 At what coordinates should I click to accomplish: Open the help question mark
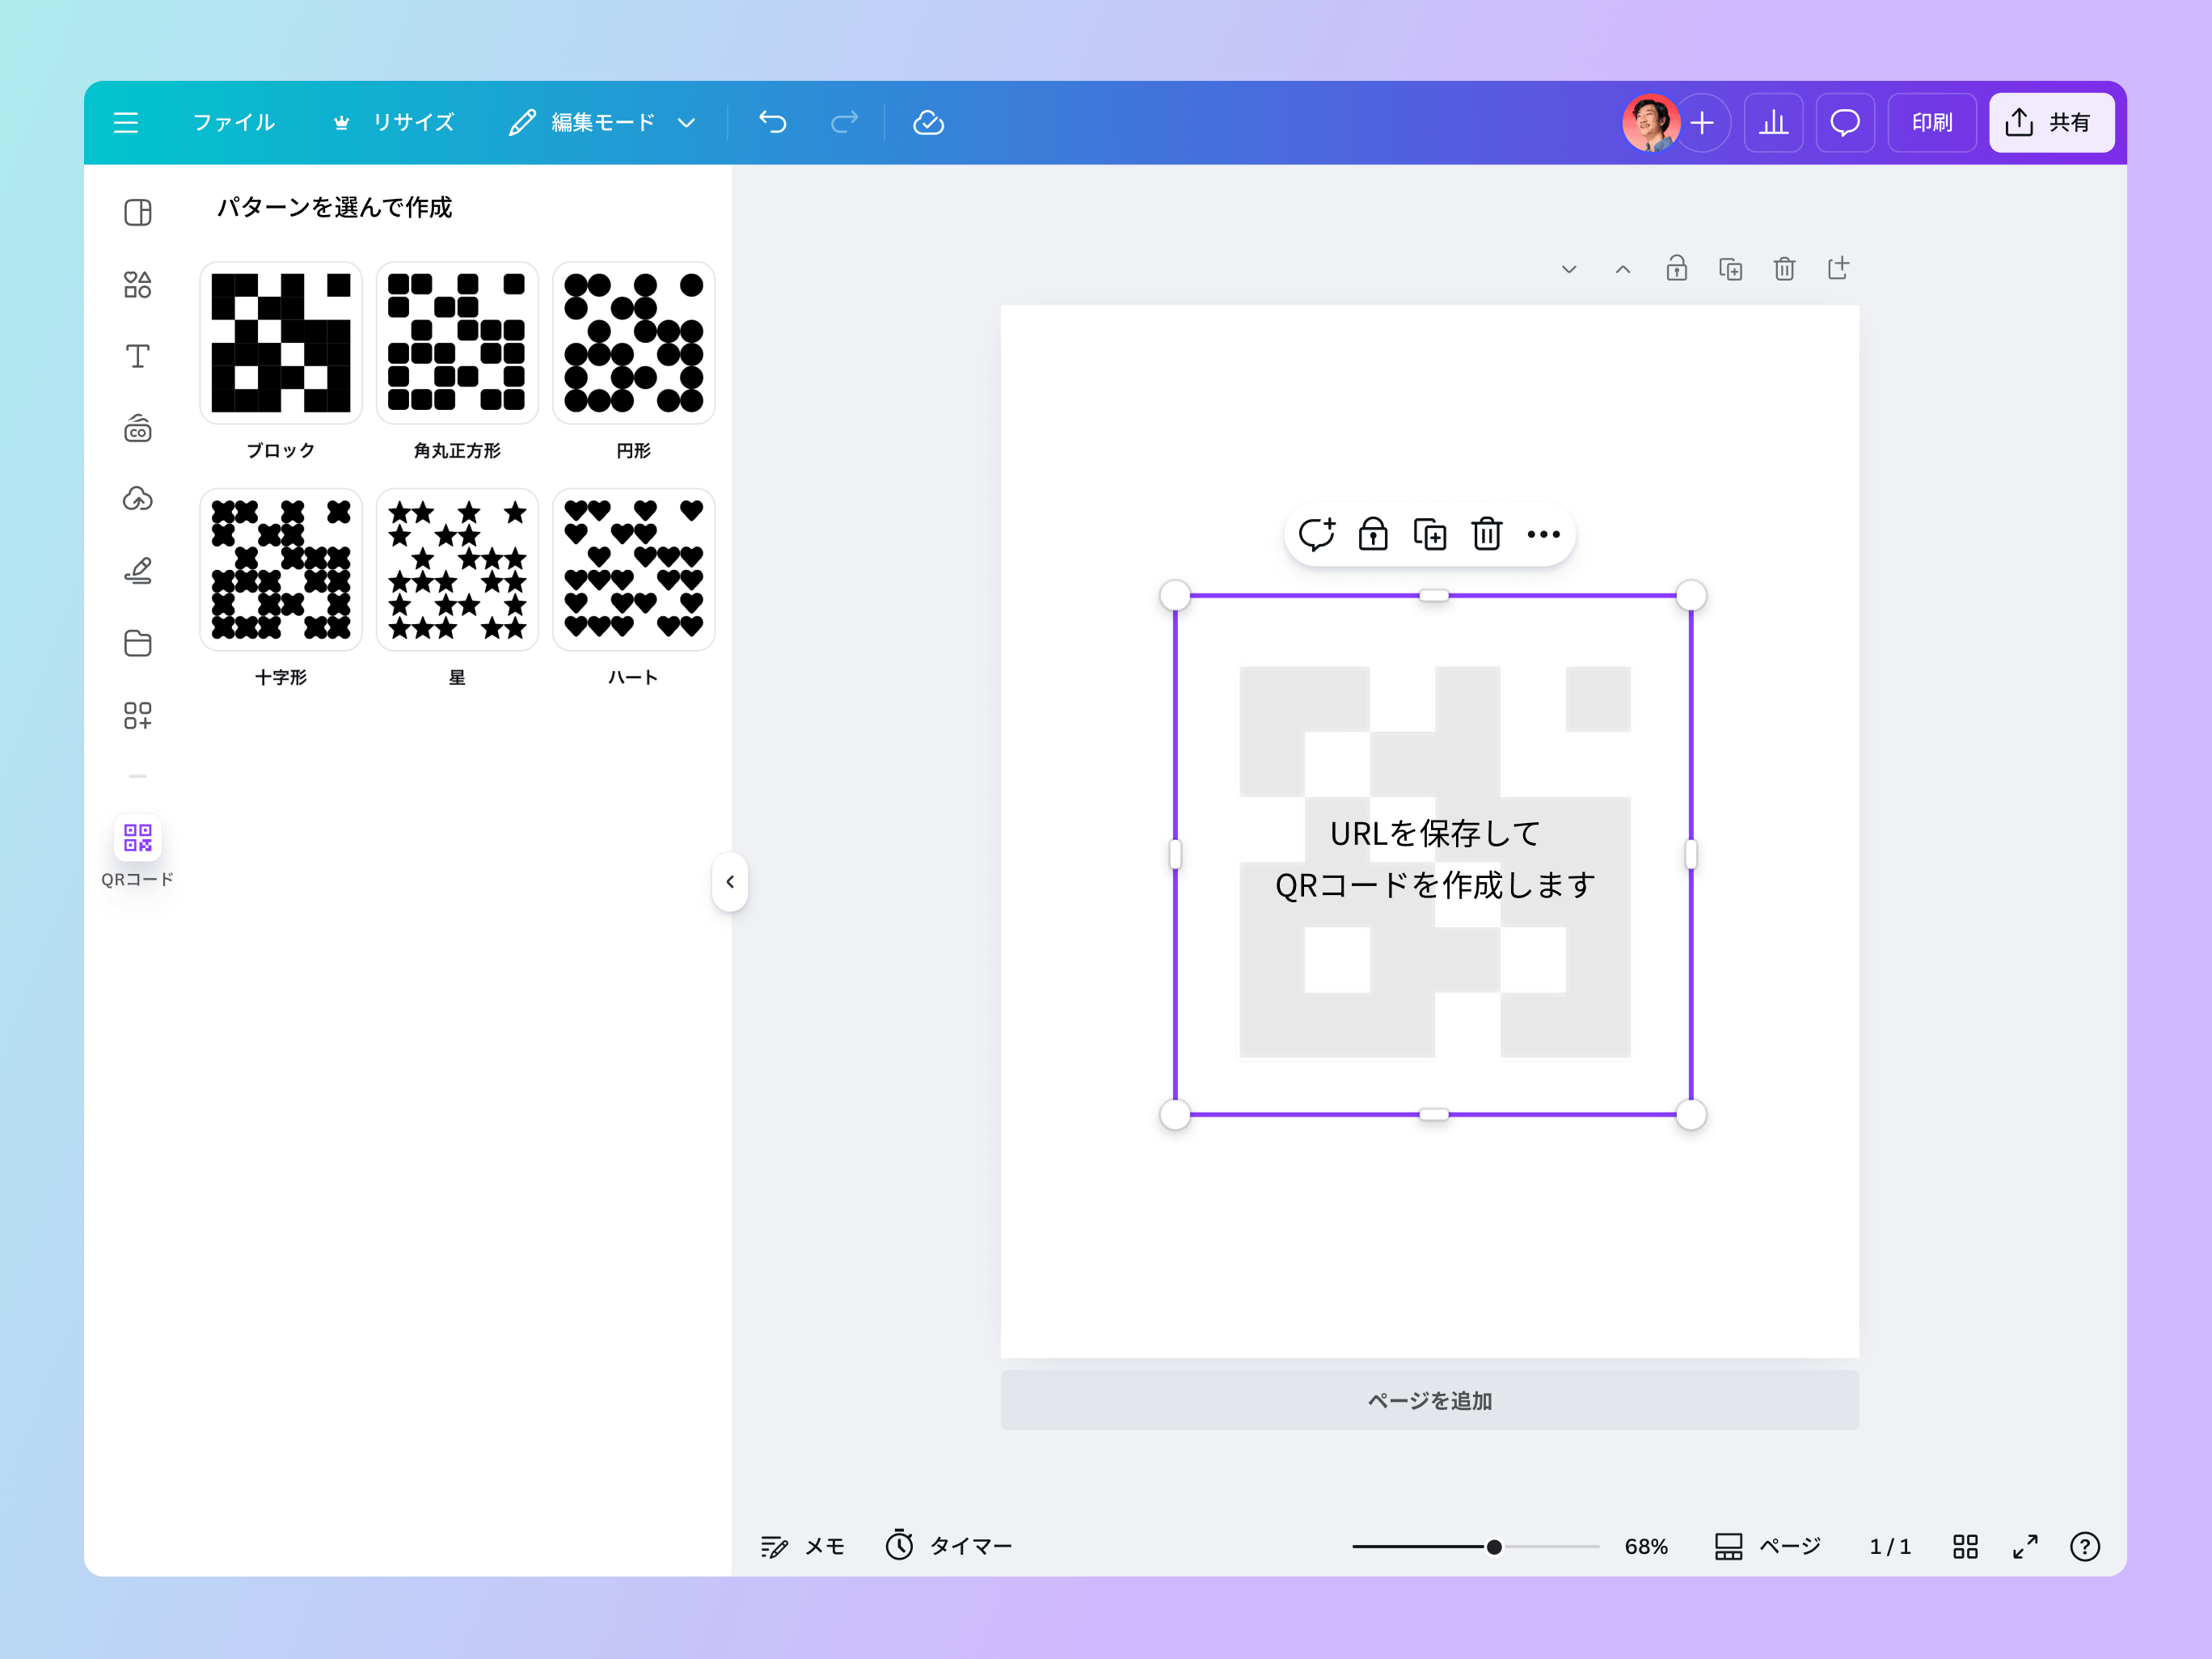pyautogui.click(x=2085, y=1547)
